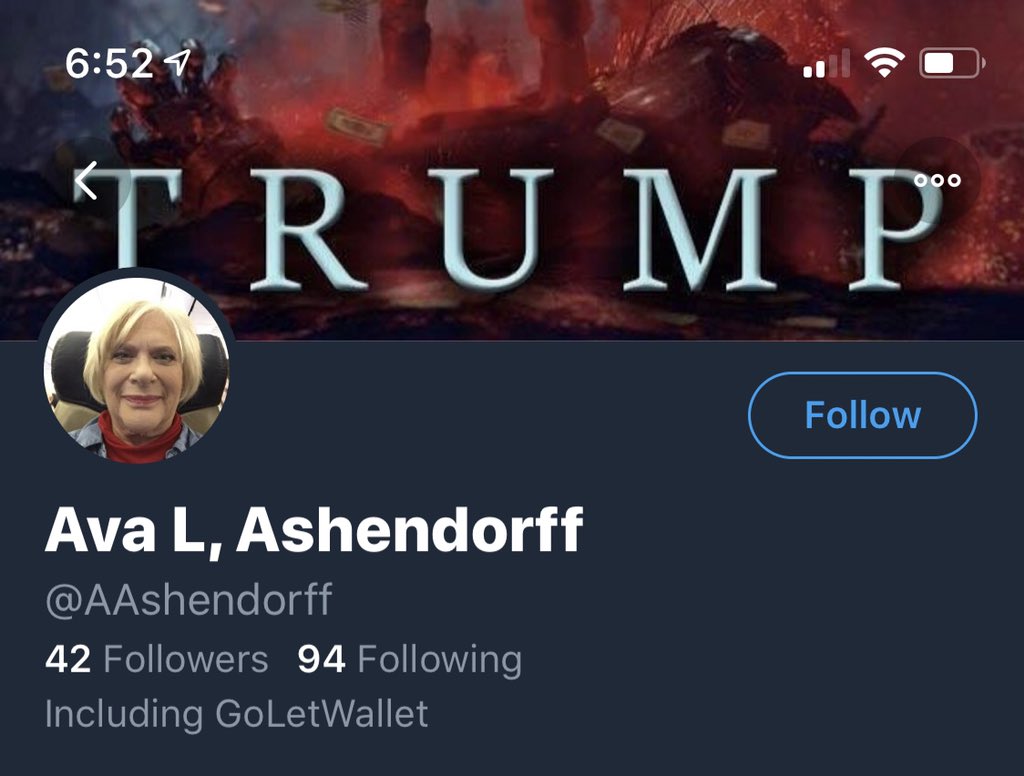This screenshot has height=776, width=1024.
Task: Tap the Wi-Fi status icon
Action: click(x=884, y=63)
